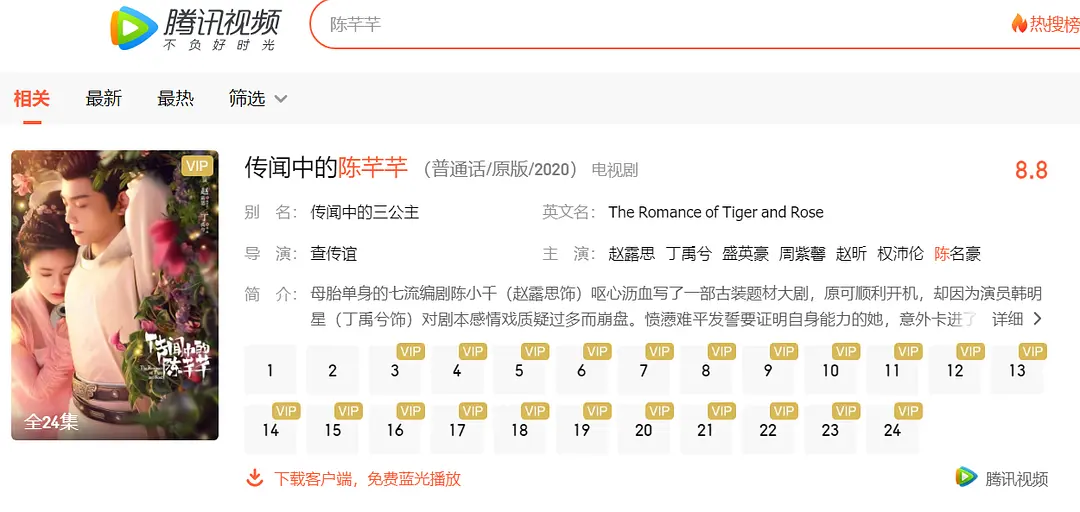Click the search box containing 陈芊芊
Screen dimensions: 1080x512
pyautogui.click(x=650, y=25)
